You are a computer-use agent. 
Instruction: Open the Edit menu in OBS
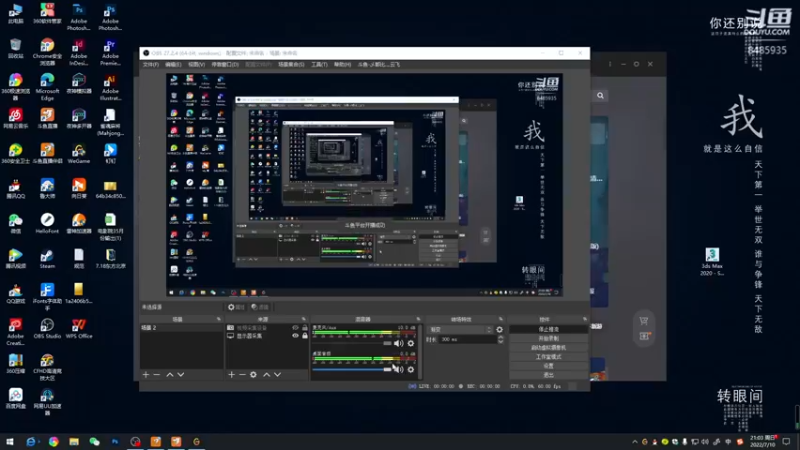tap(173, 65)
